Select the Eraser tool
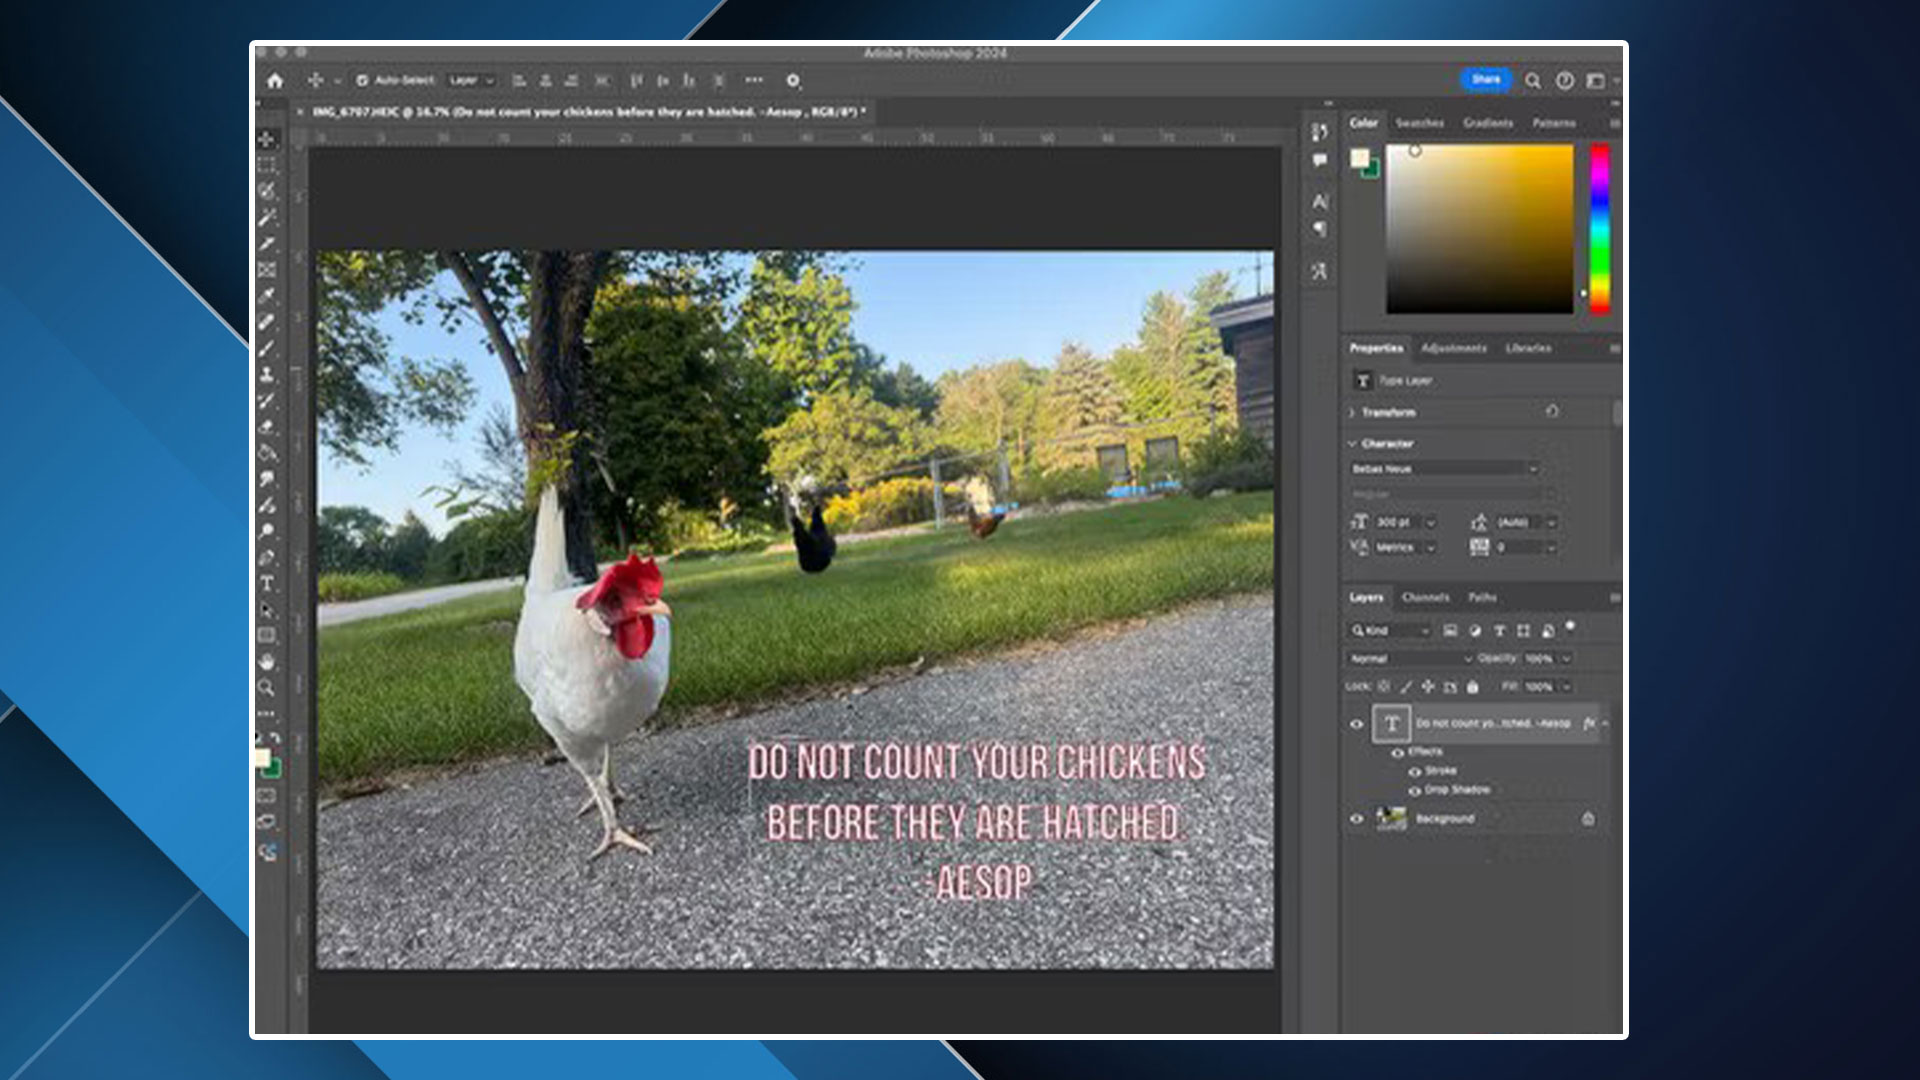 coord(266,427)
